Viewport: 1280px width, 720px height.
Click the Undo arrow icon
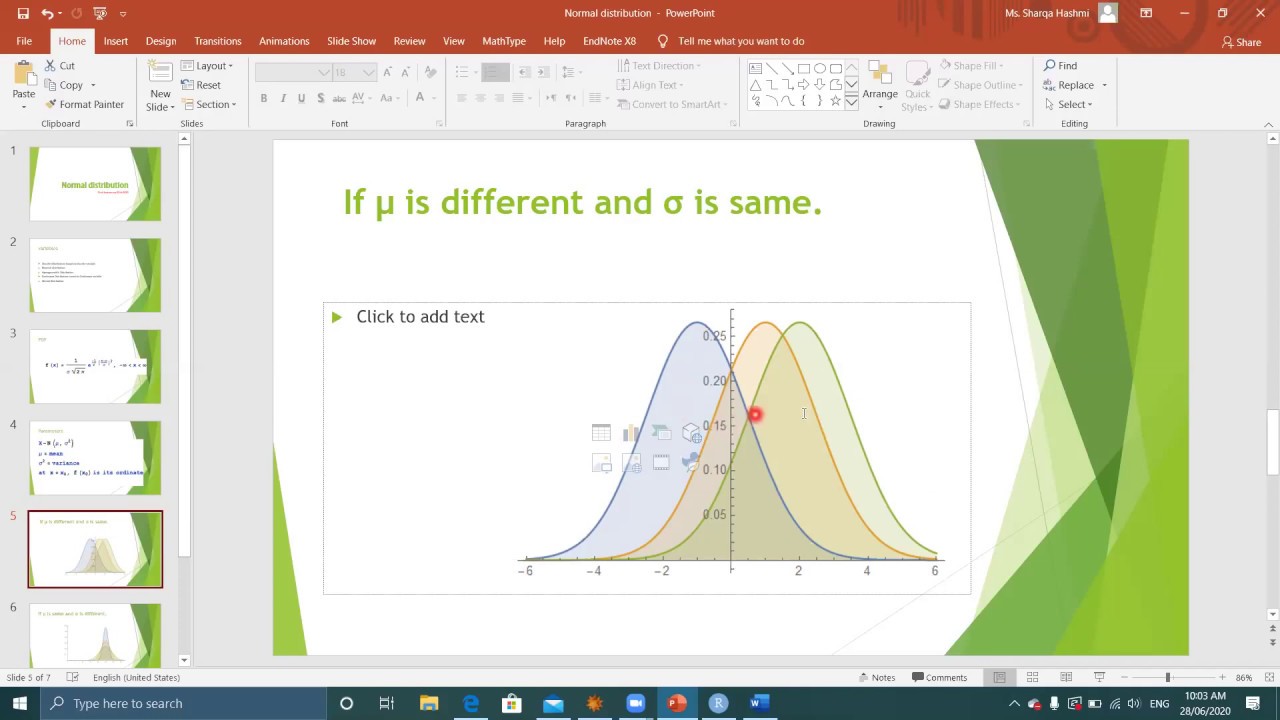pos(48,13)
